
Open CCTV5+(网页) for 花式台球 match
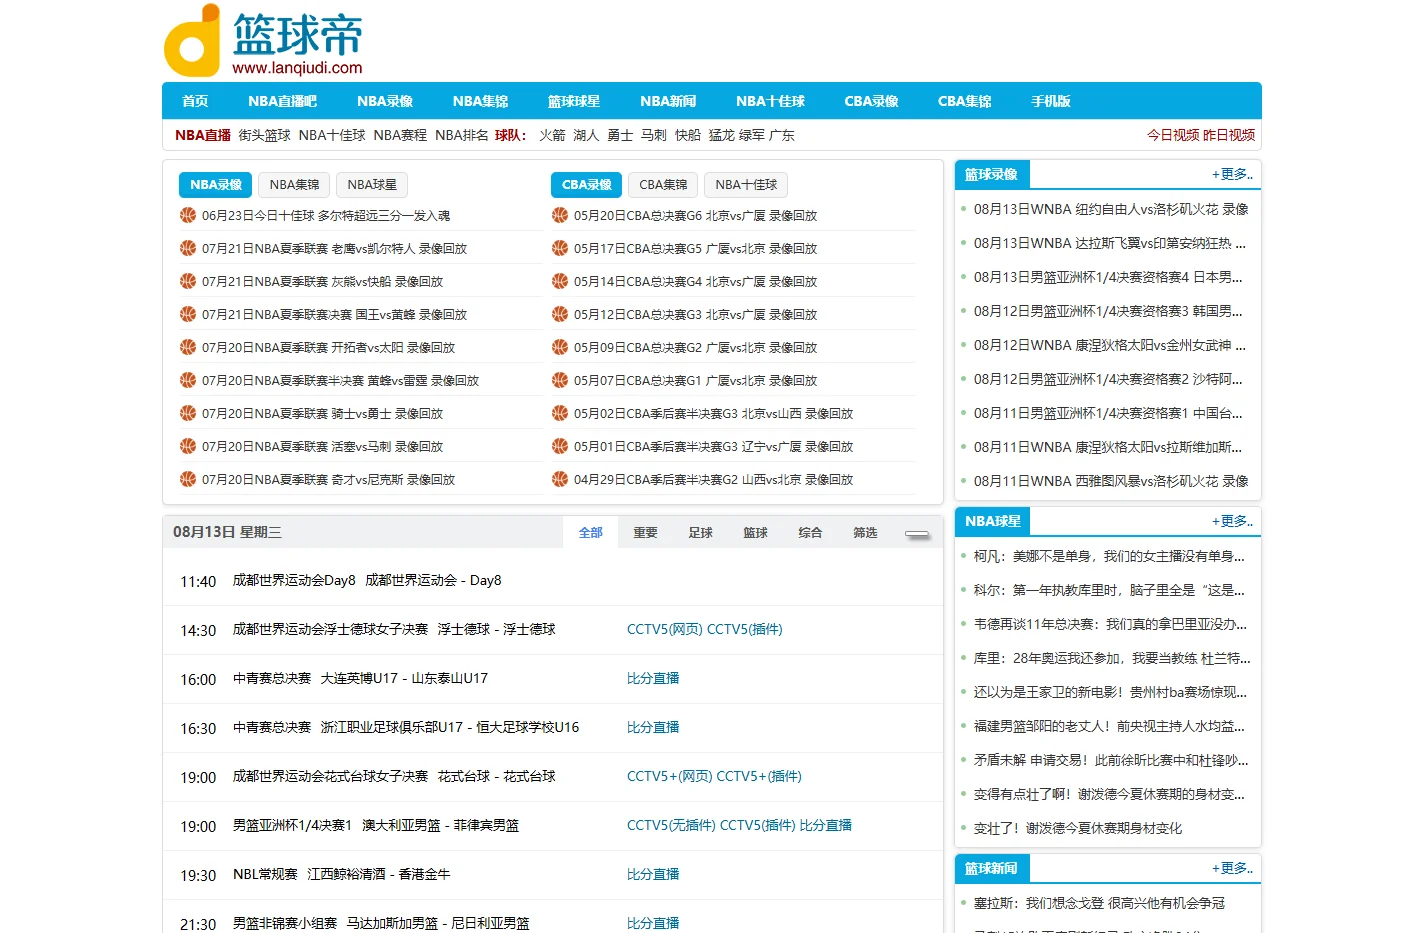point(669,776)
